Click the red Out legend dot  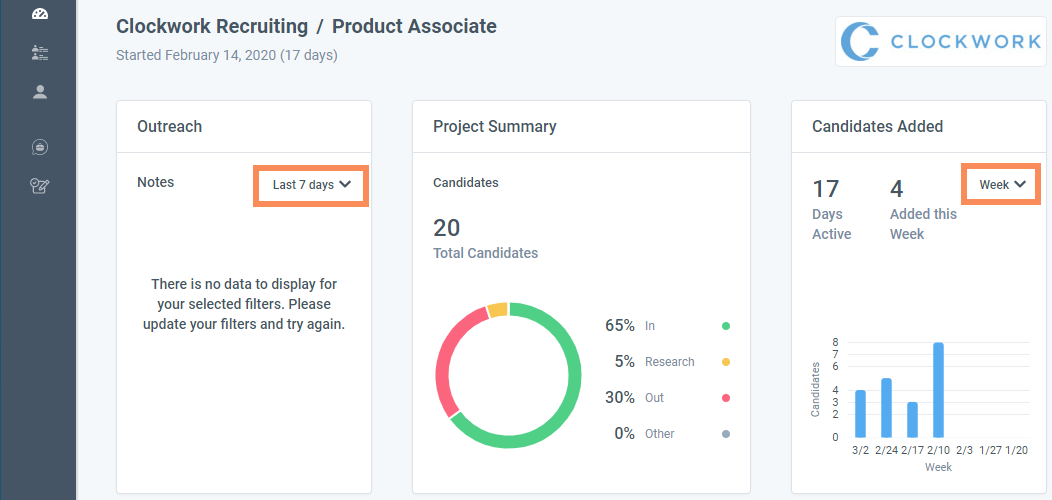point(726,398)
